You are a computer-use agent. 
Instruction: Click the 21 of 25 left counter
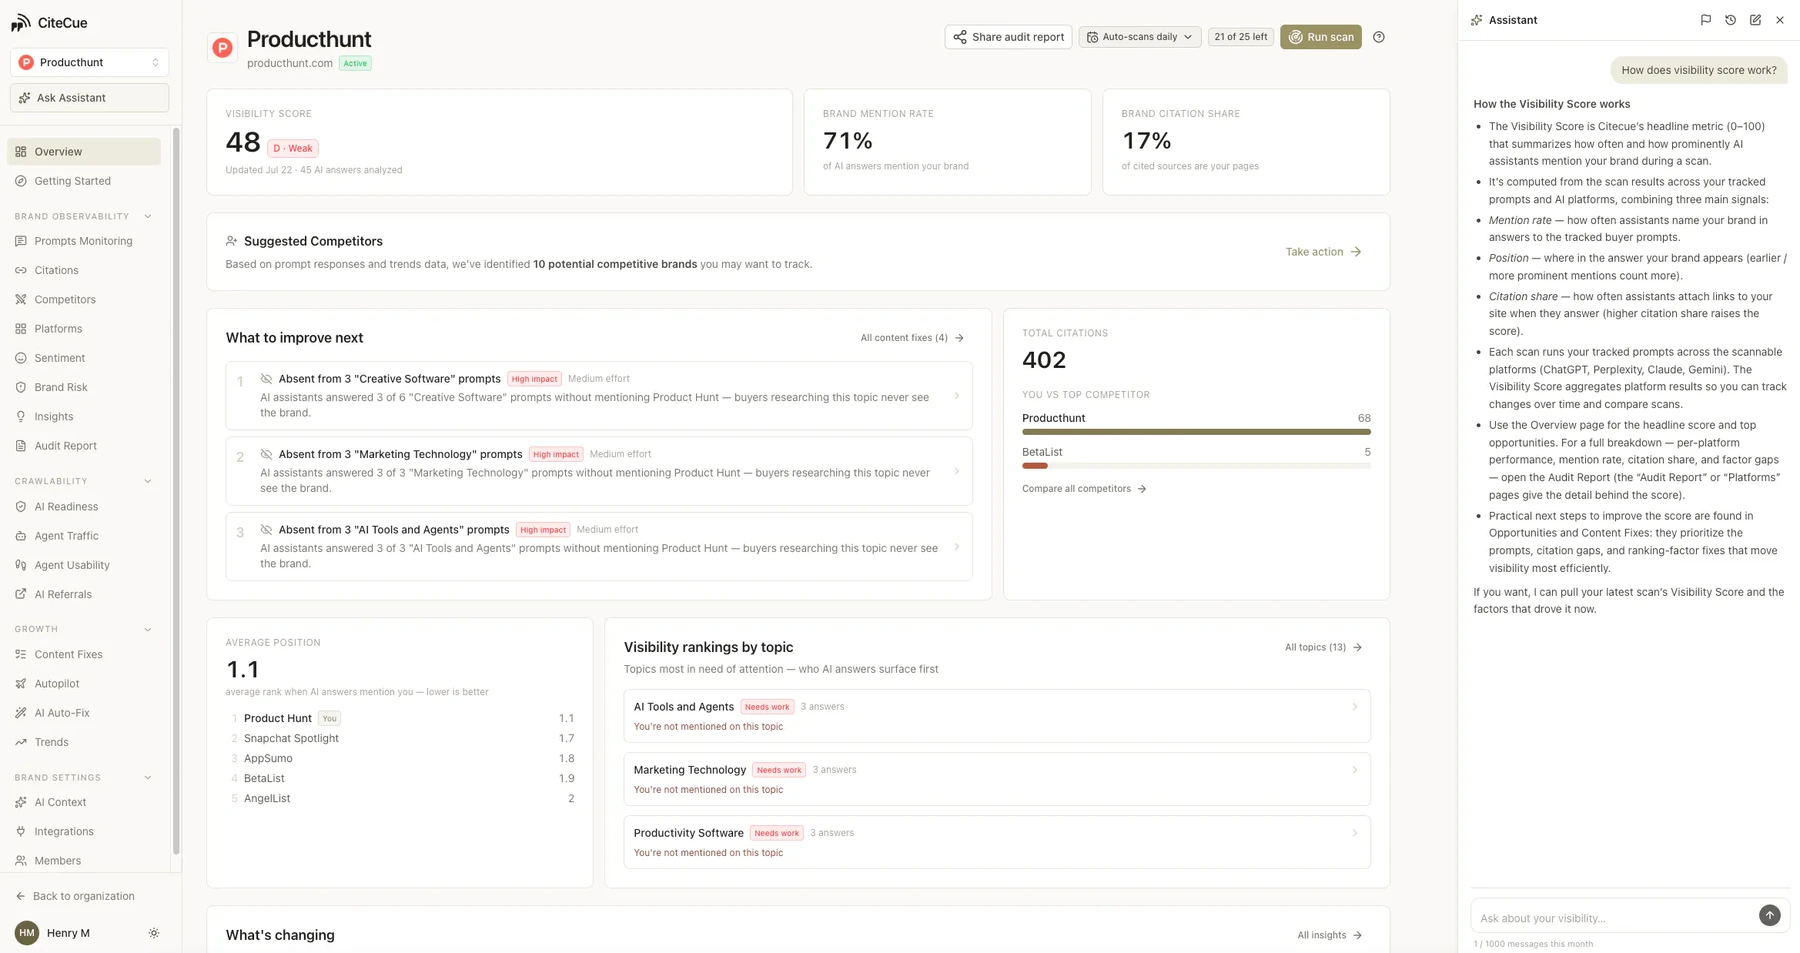1240,37
